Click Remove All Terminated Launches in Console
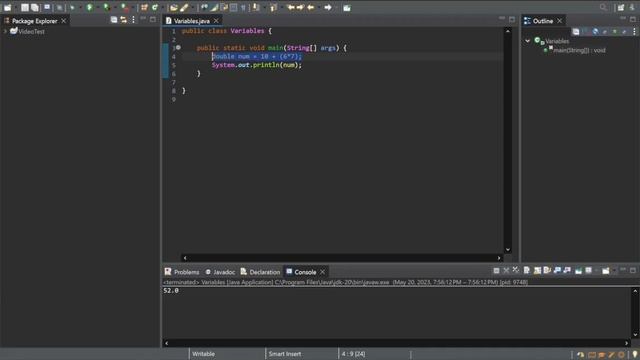640x360 pixels. coord(516,271)
